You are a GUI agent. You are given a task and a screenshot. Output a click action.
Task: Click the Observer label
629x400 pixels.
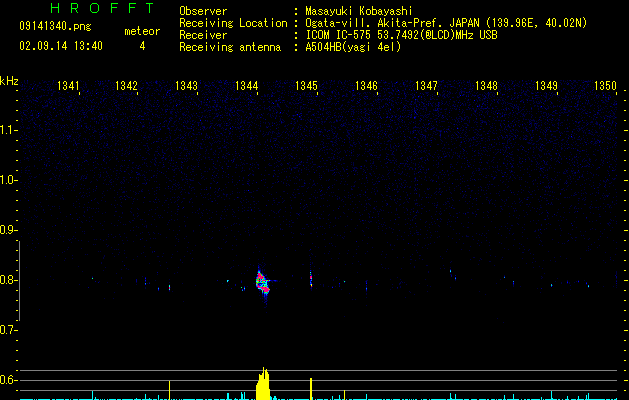coord(203,11)
